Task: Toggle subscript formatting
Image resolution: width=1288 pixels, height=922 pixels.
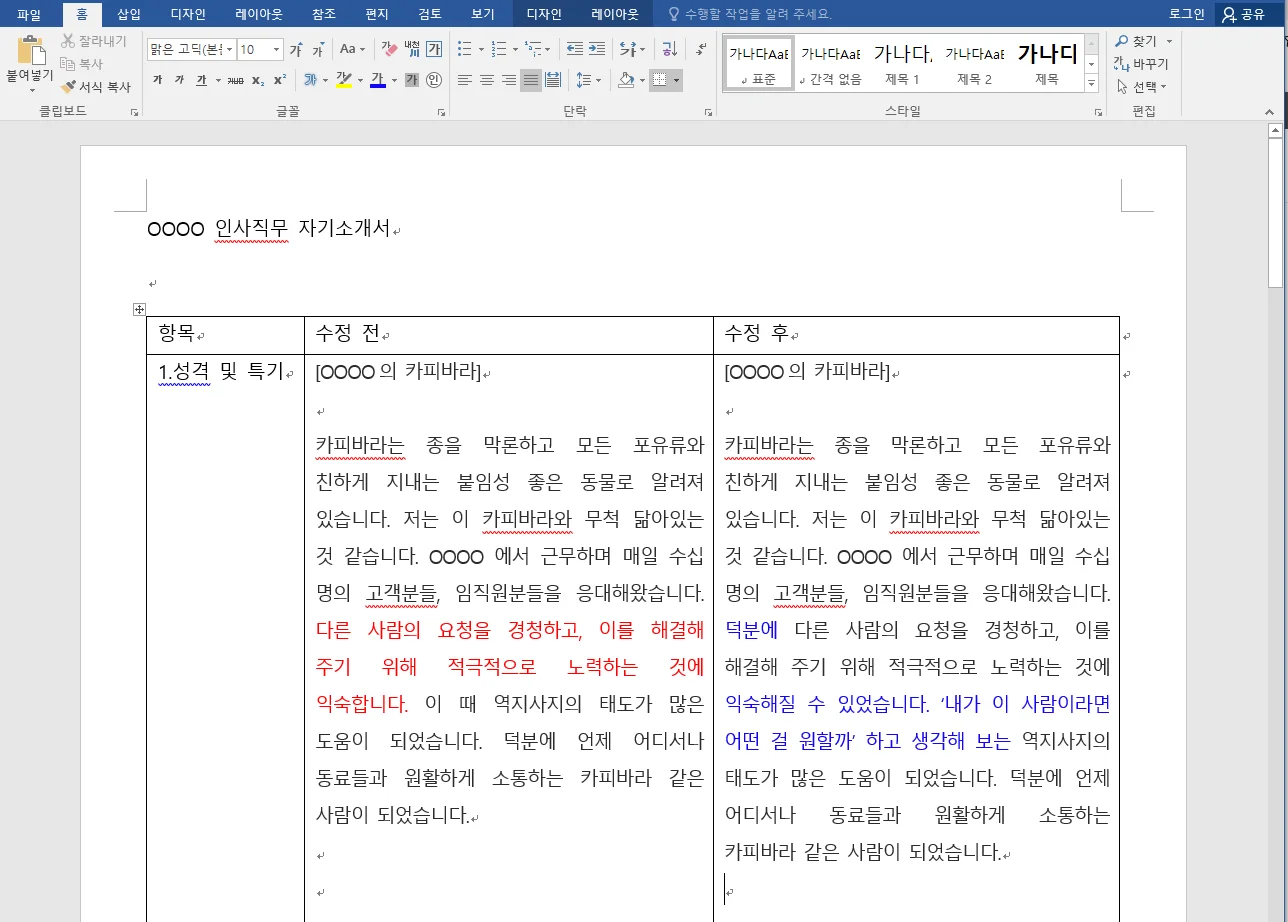Action: (257, 80)
